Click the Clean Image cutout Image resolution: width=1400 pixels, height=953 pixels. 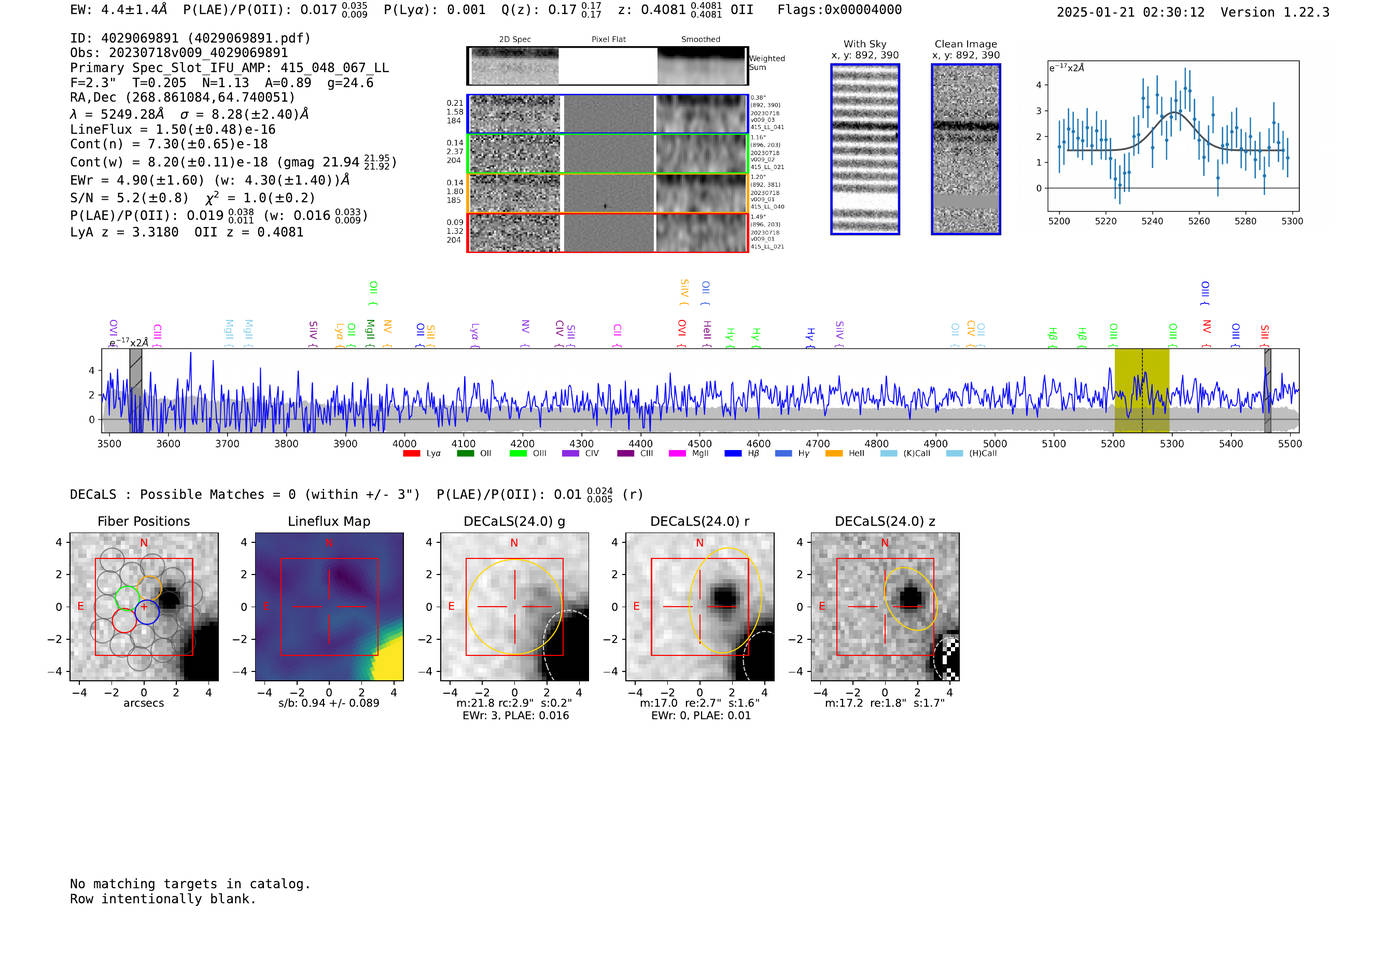click(x=966, y=149)
